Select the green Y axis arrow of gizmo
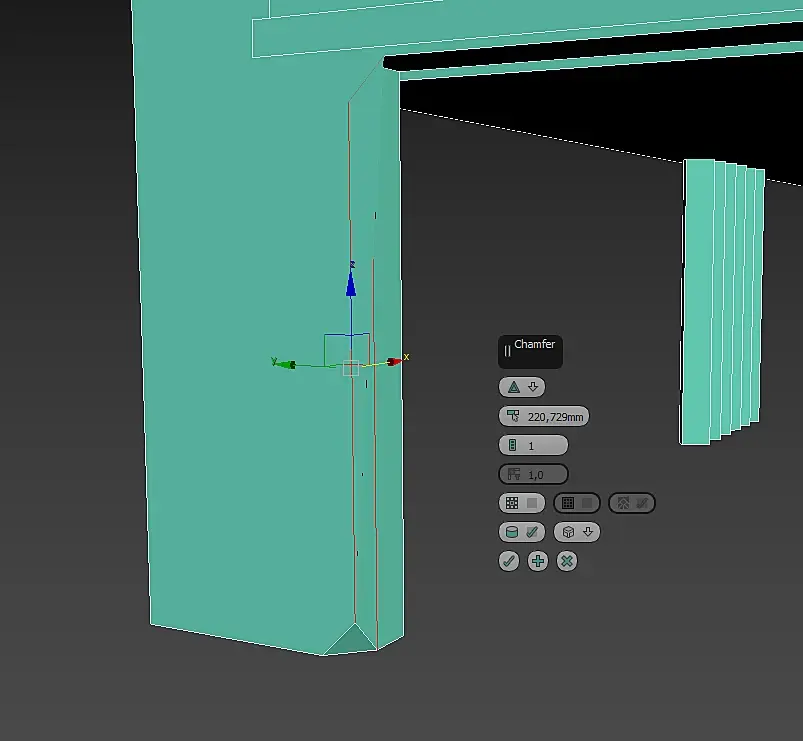The image size is (803, 741). 285,364
